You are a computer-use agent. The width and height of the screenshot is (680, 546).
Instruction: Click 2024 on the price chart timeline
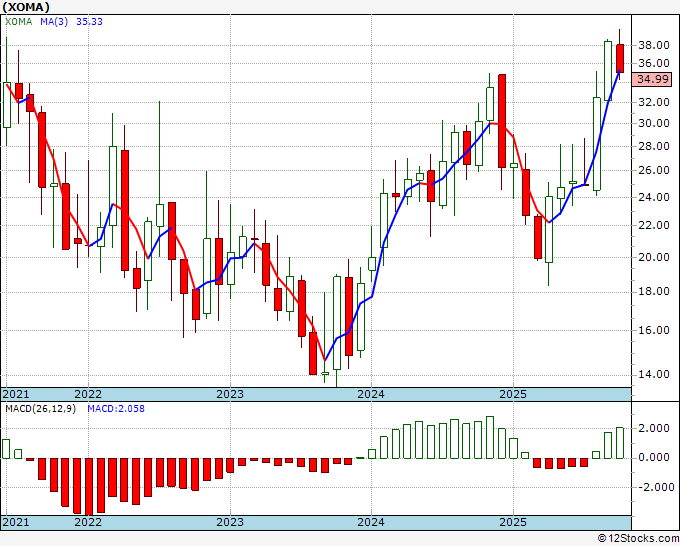point(371,394)
